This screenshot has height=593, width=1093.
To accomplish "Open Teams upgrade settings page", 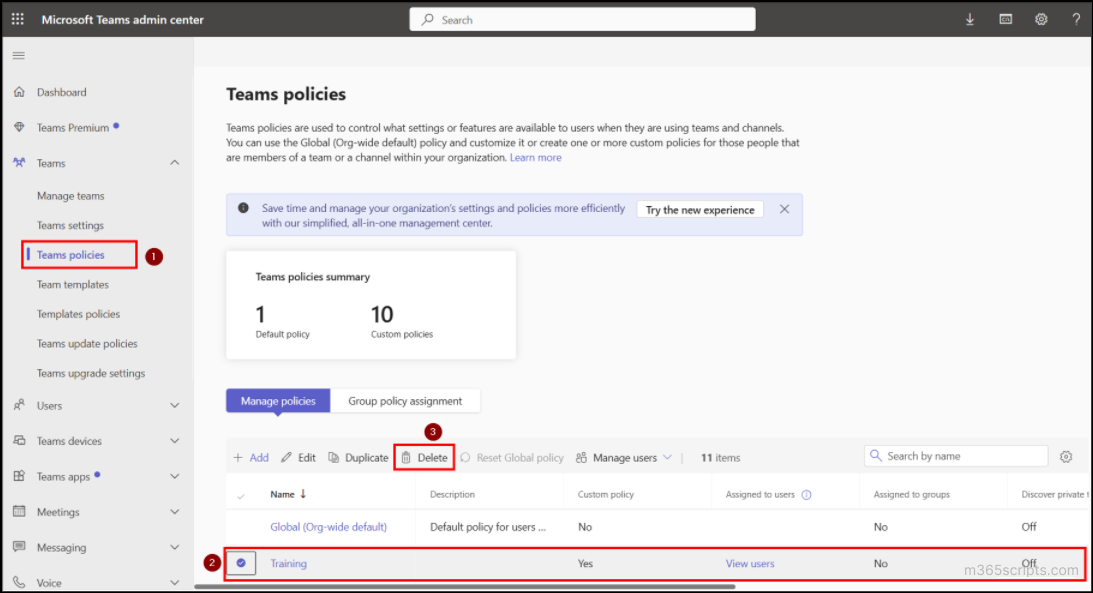I will click(x=91, y=373).
